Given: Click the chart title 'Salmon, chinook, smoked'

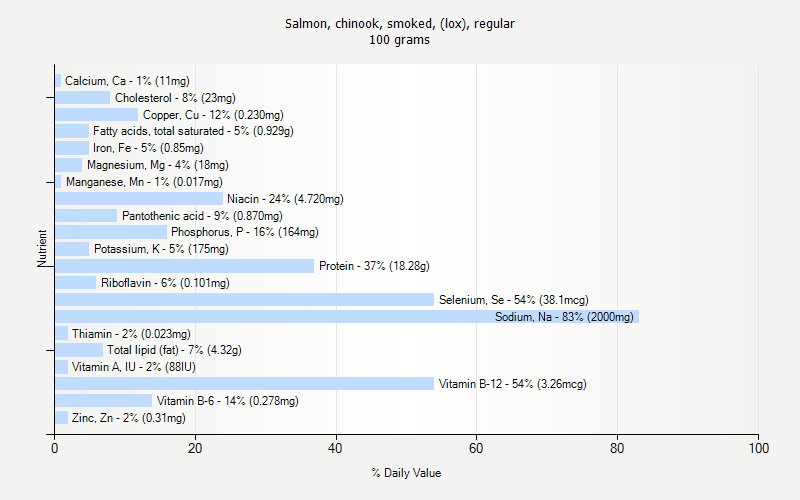Looking at the screenshot, I should pos(400,23).
